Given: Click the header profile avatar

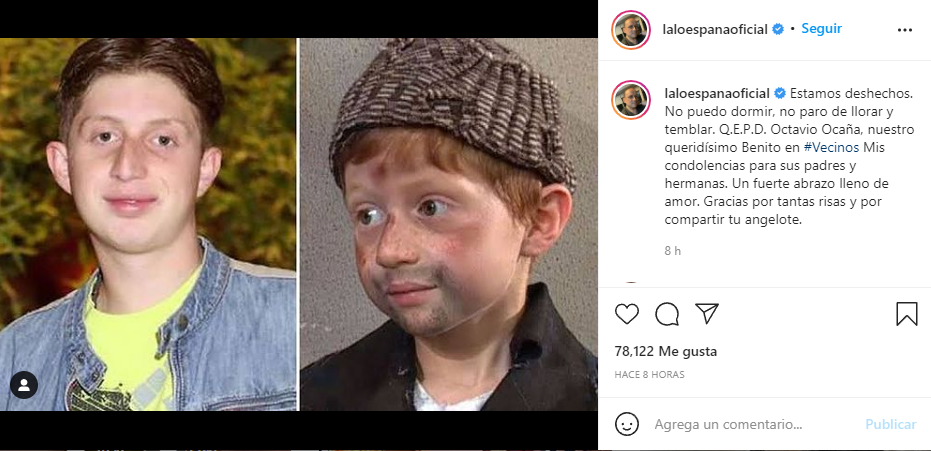Looking at the screenshot, I should point(632,30).
